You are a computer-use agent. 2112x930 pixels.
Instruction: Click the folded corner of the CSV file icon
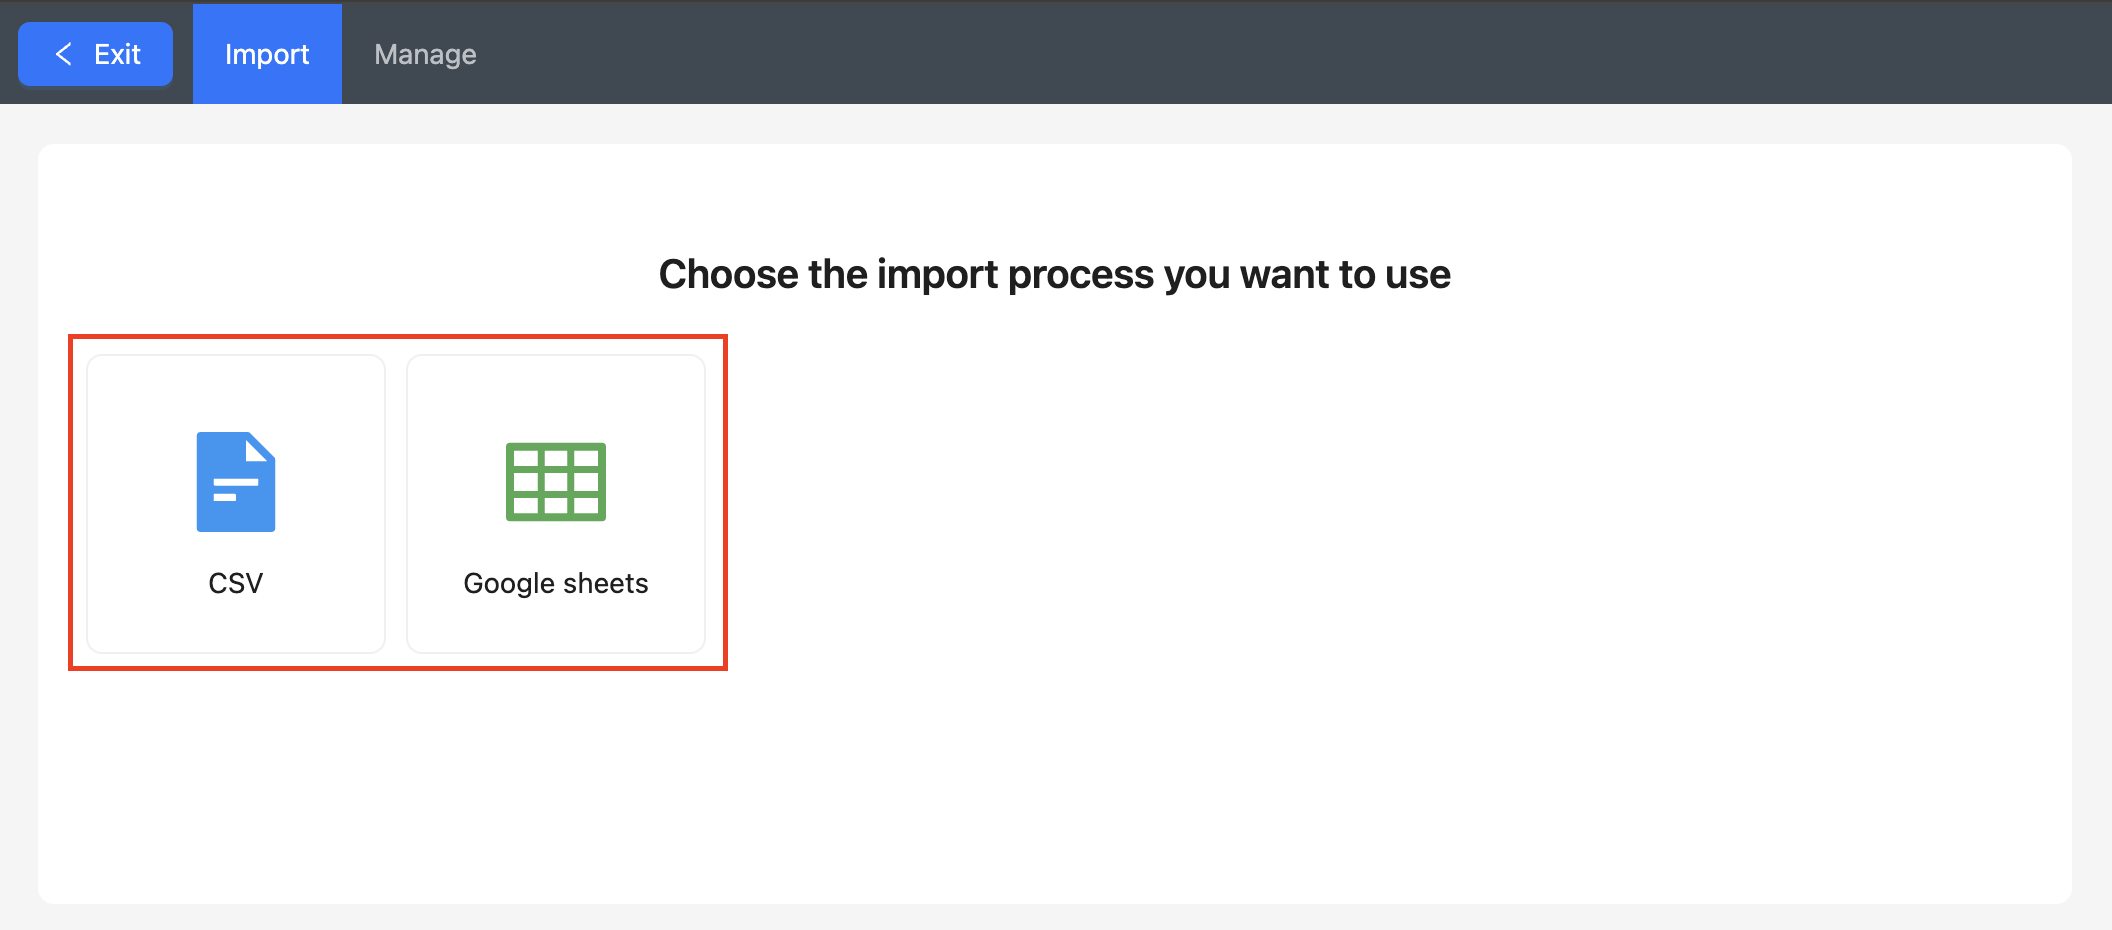pos(261,447)
